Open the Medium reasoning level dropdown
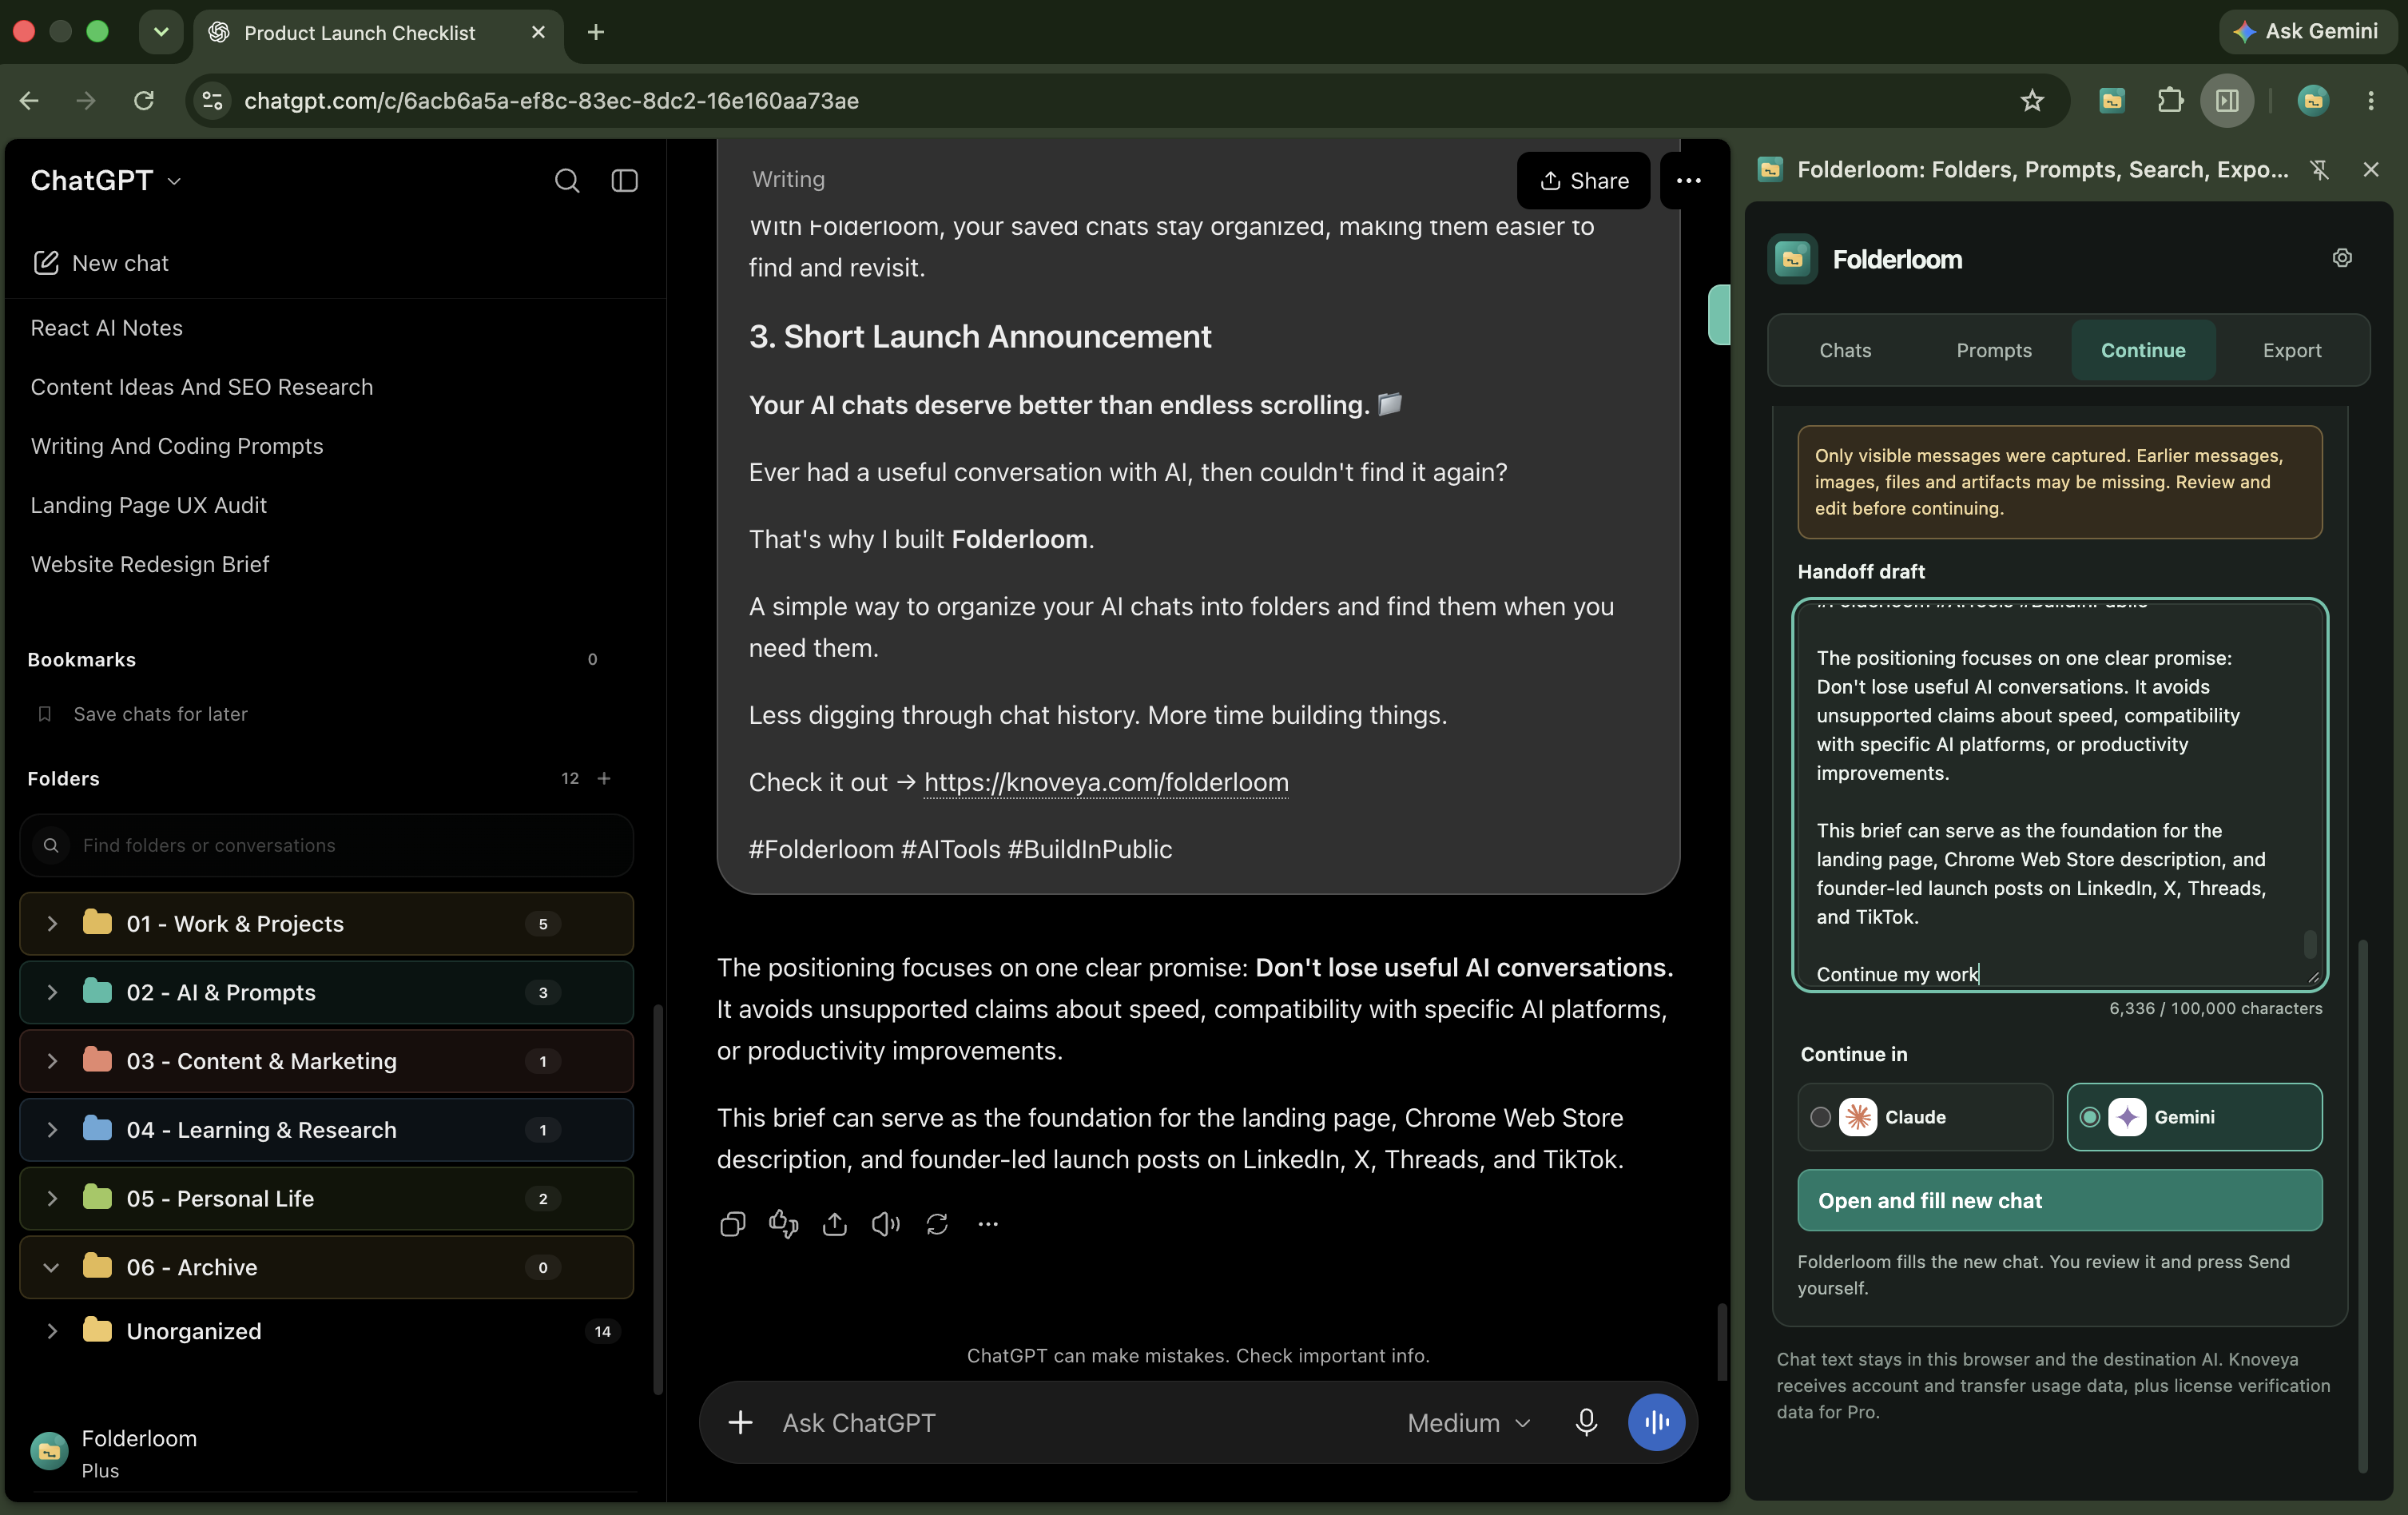The width and height of the screenshot is (2408, 1515). coord(1469,1422)
